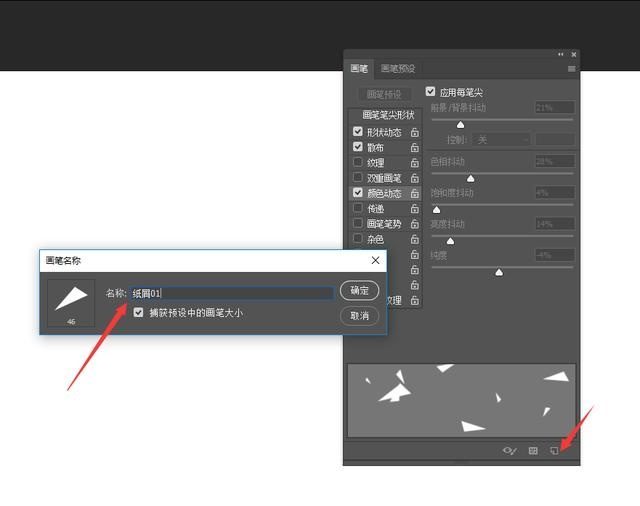Click the 名称 text field containing 纸屑01
Screen dimensions: 640x506
(x=232, y=293)
